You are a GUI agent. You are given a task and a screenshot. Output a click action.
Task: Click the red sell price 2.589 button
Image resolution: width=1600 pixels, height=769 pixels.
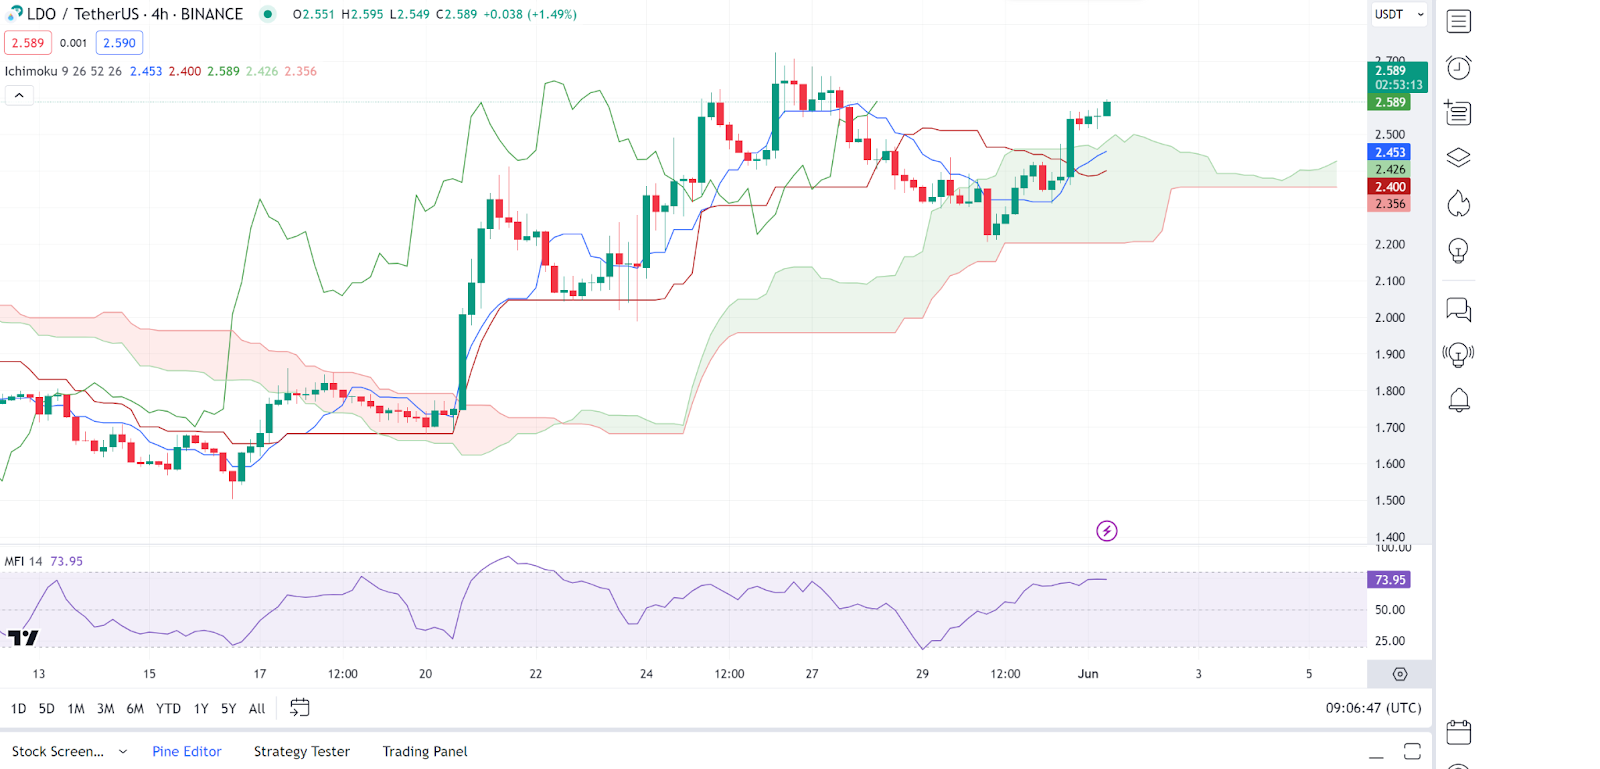28,43
